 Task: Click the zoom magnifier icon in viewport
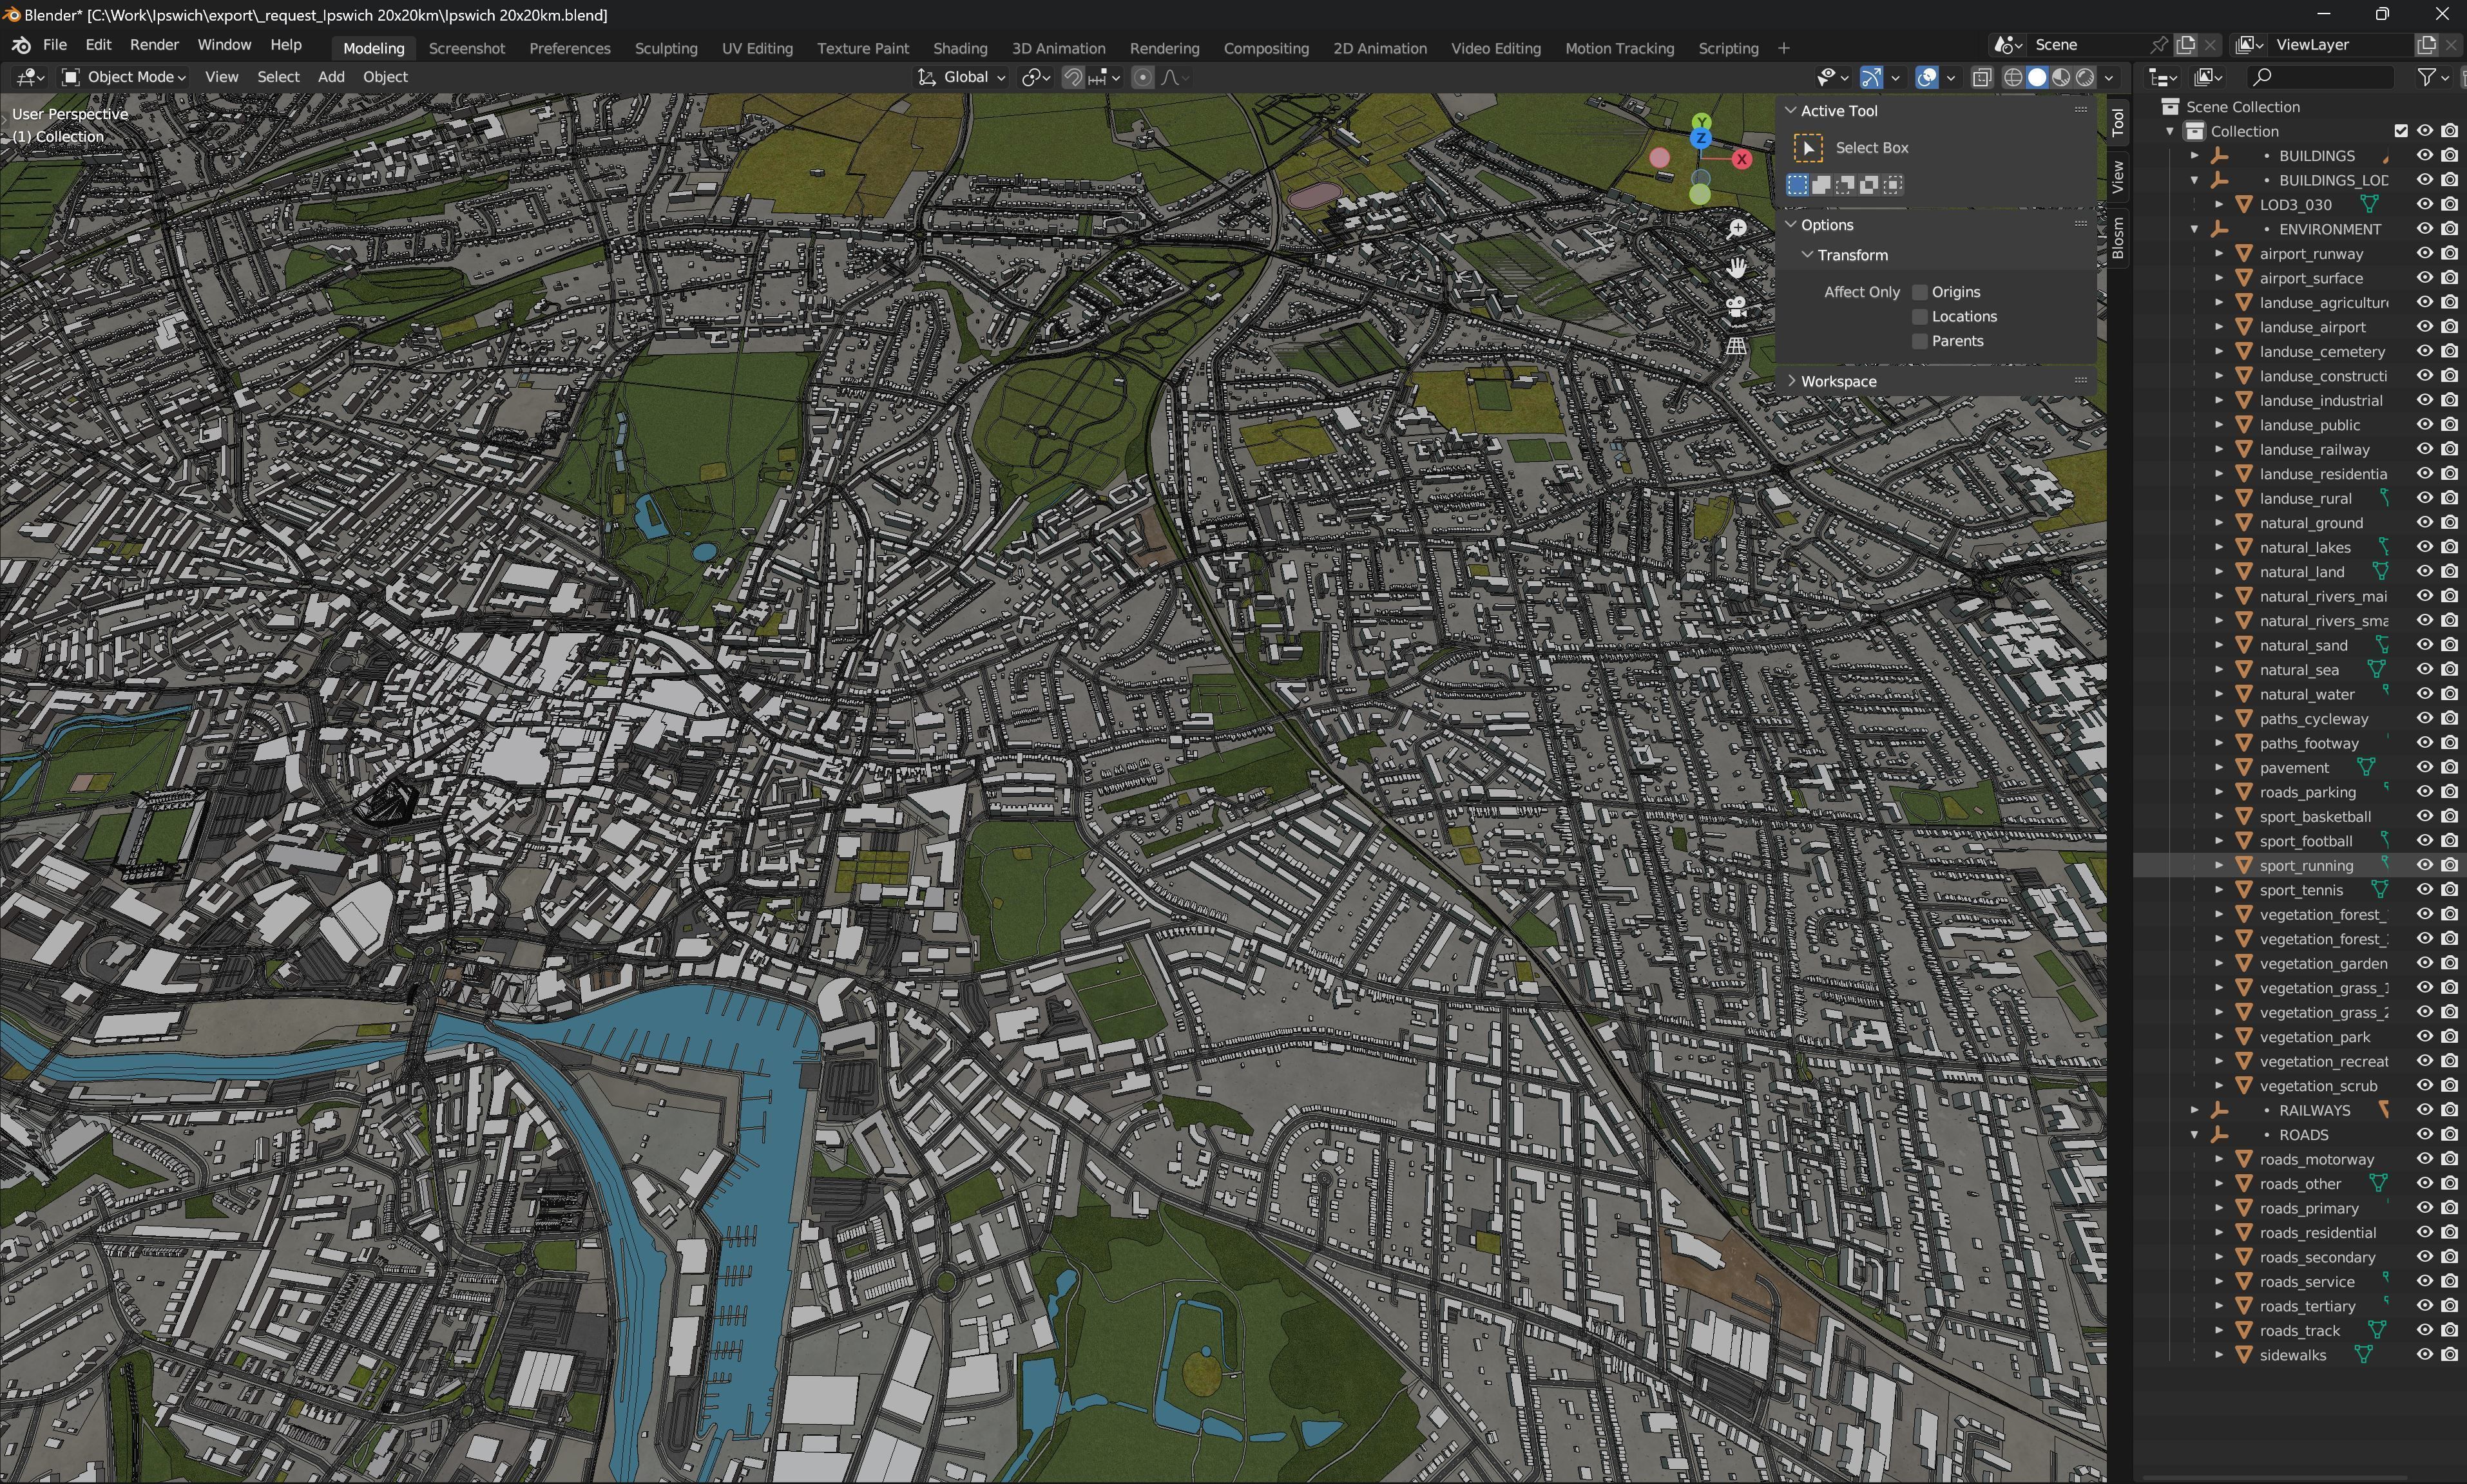click(x=1737, y=229)
